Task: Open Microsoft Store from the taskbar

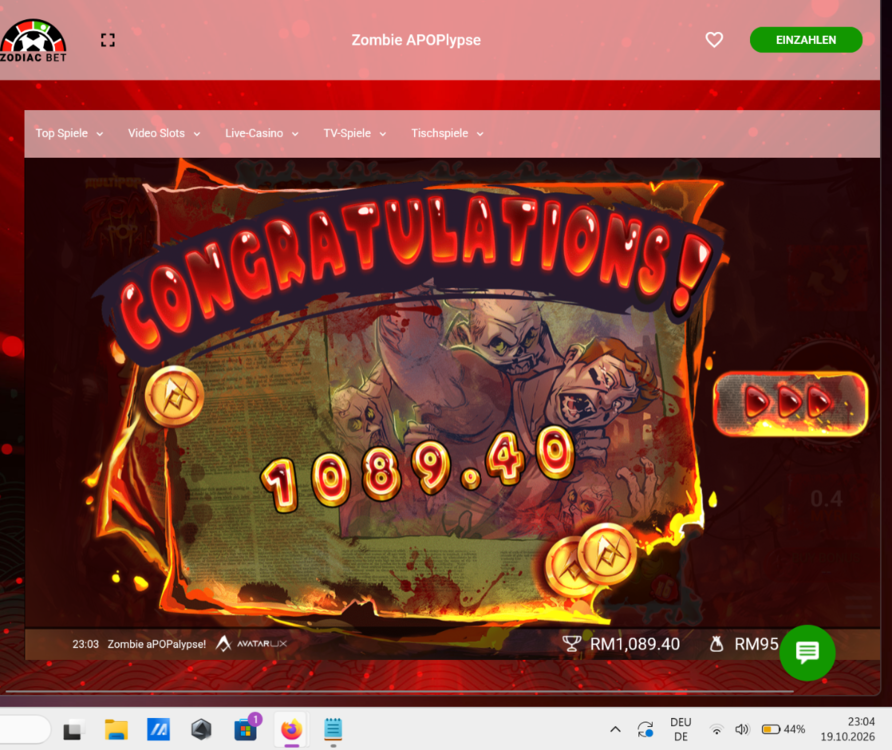Action: click(x=246, y=730)
